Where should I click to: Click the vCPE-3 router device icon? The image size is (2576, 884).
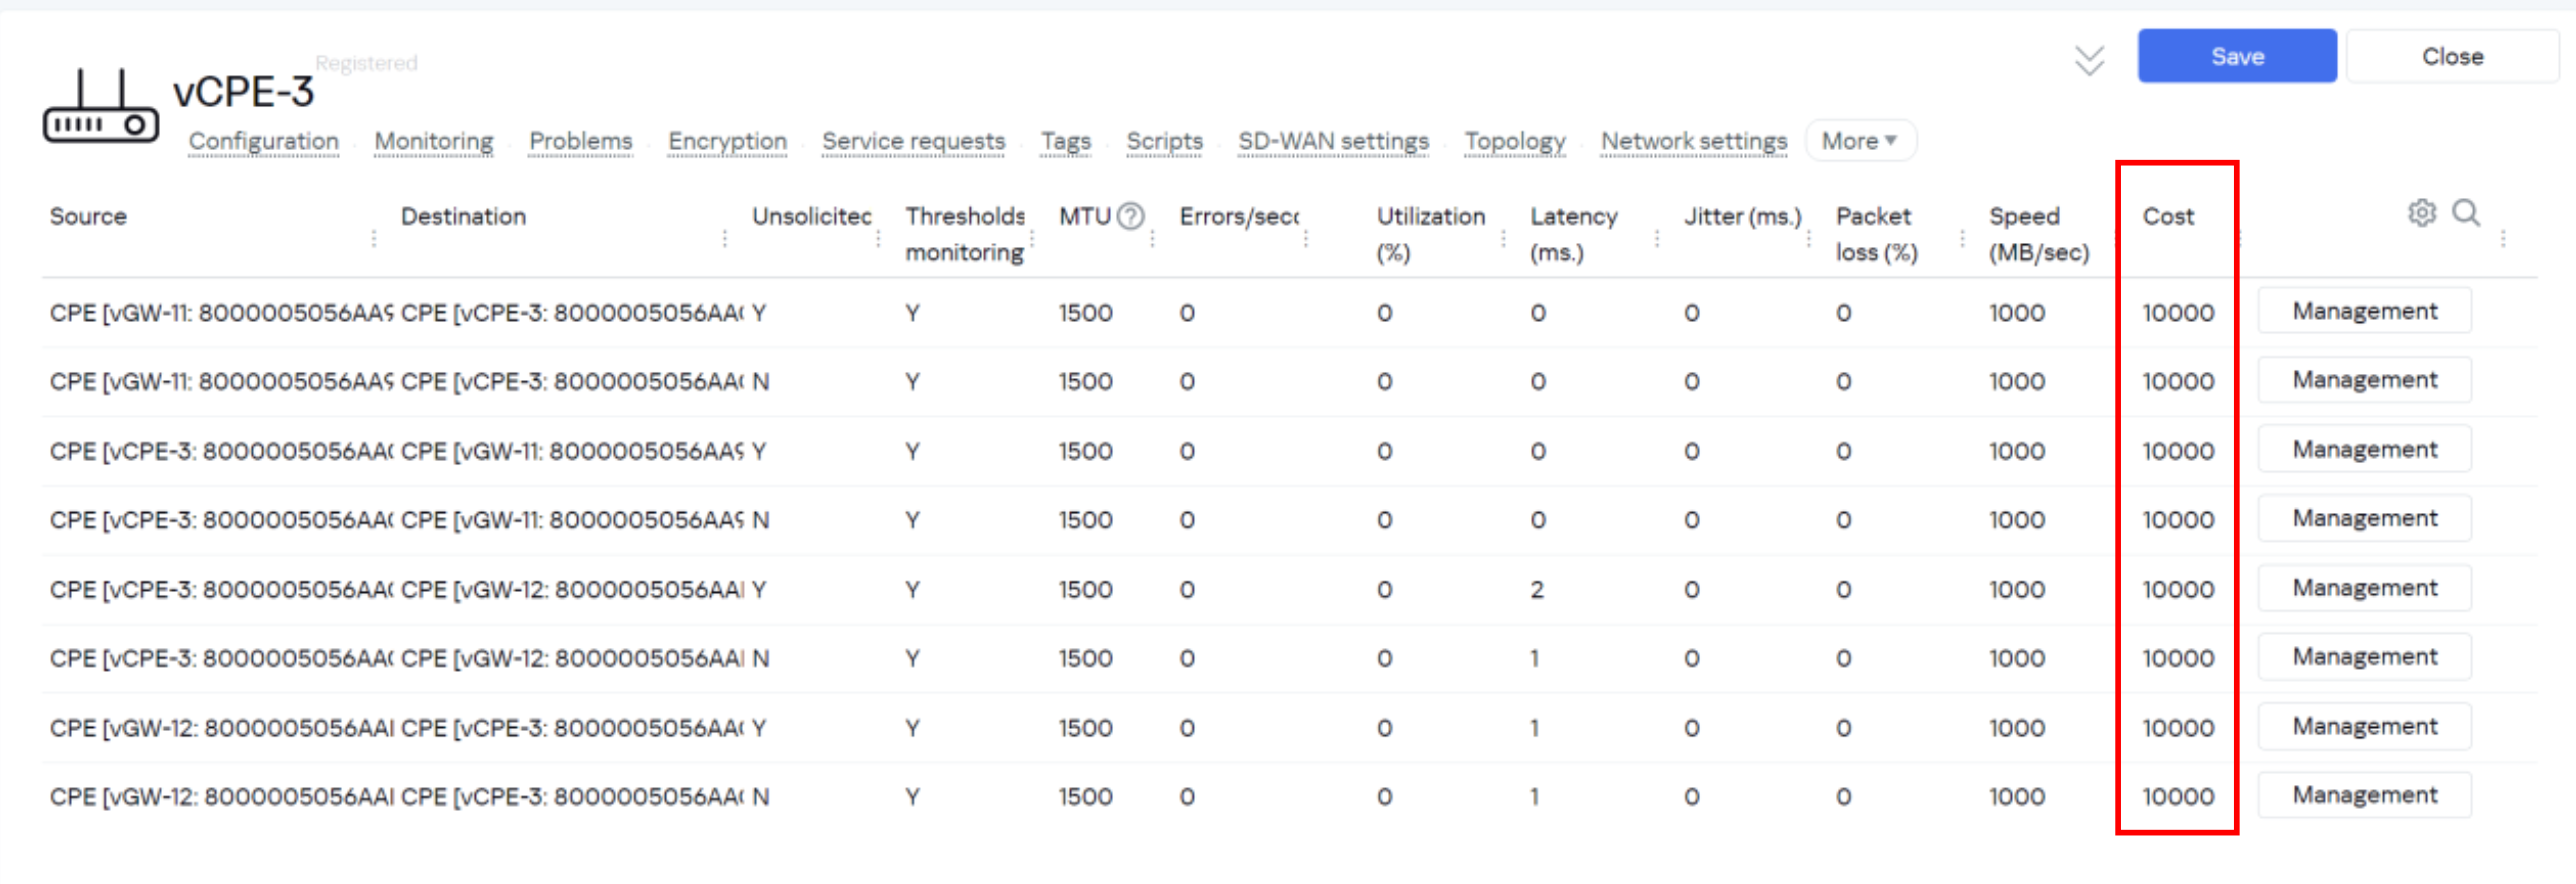[x=100, y=108]
